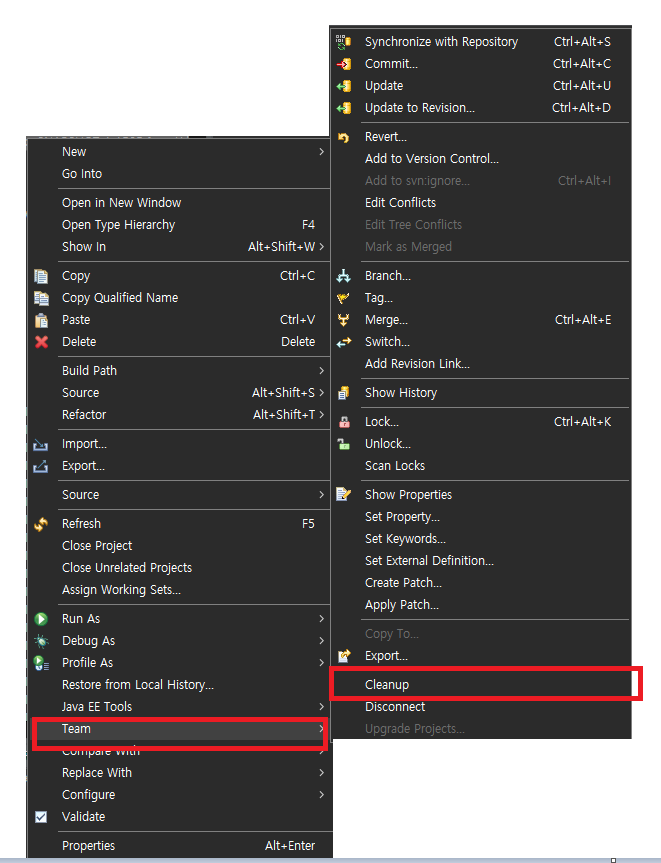The width and height of the screenshot is (661, 863).
Task: Click the Copy Qualified Name icon
Action: pyautogui.click(x=41, y=298)
